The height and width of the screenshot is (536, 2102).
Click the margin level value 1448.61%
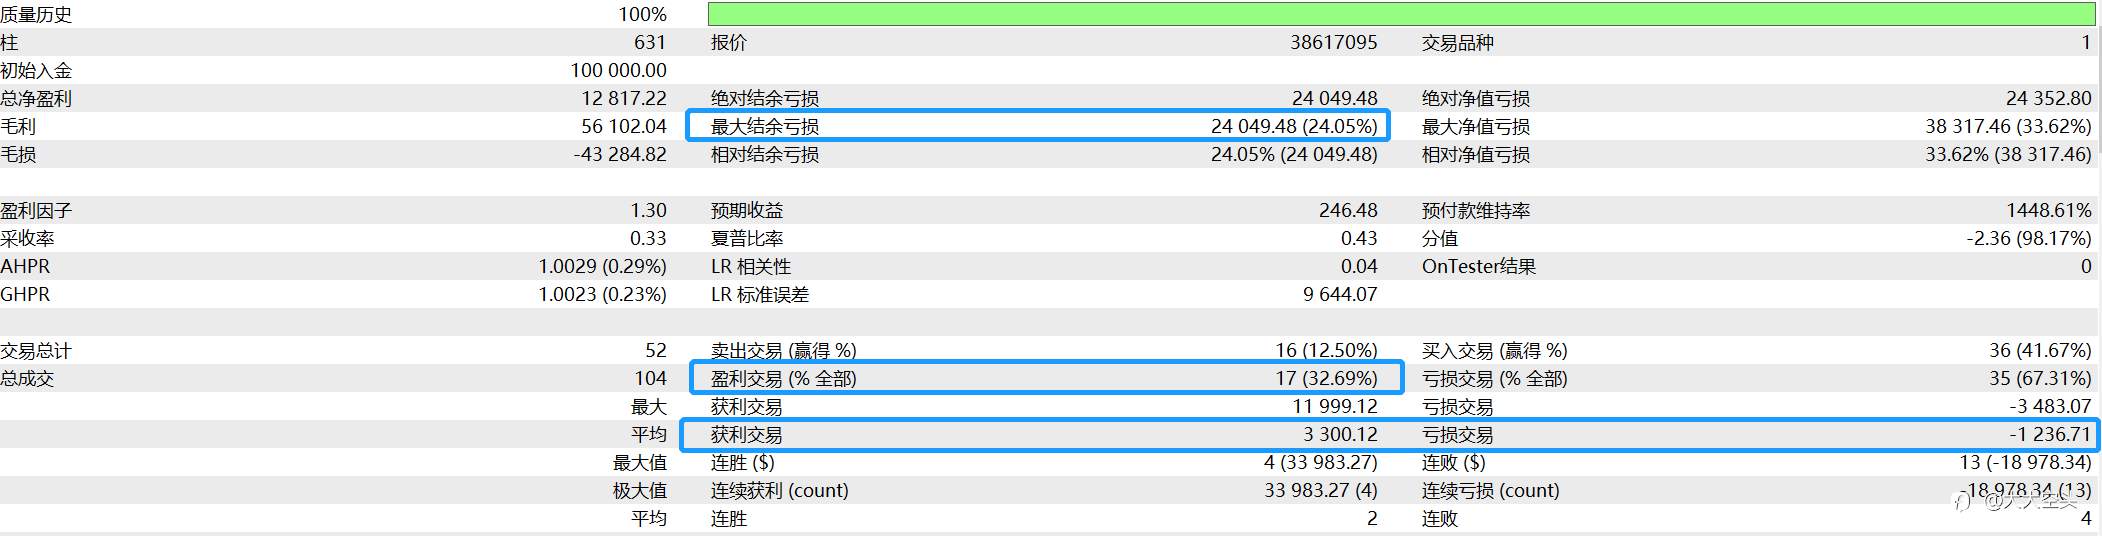click(x=2048, y=210)
